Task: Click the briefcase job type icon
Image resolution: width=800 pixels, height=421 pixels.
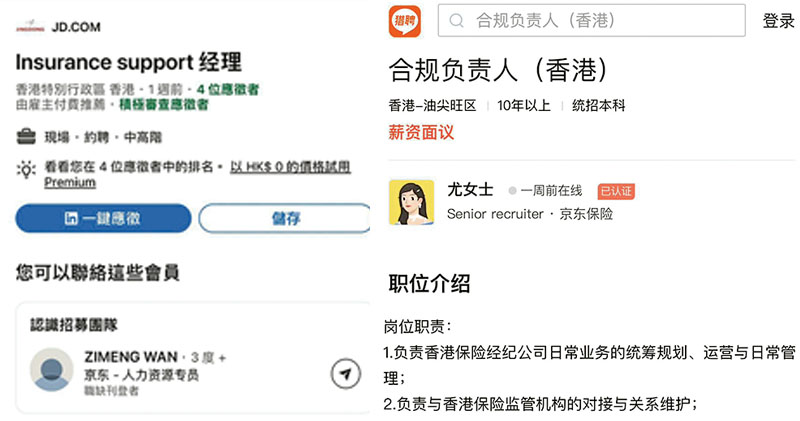Action: coord(25,137)
